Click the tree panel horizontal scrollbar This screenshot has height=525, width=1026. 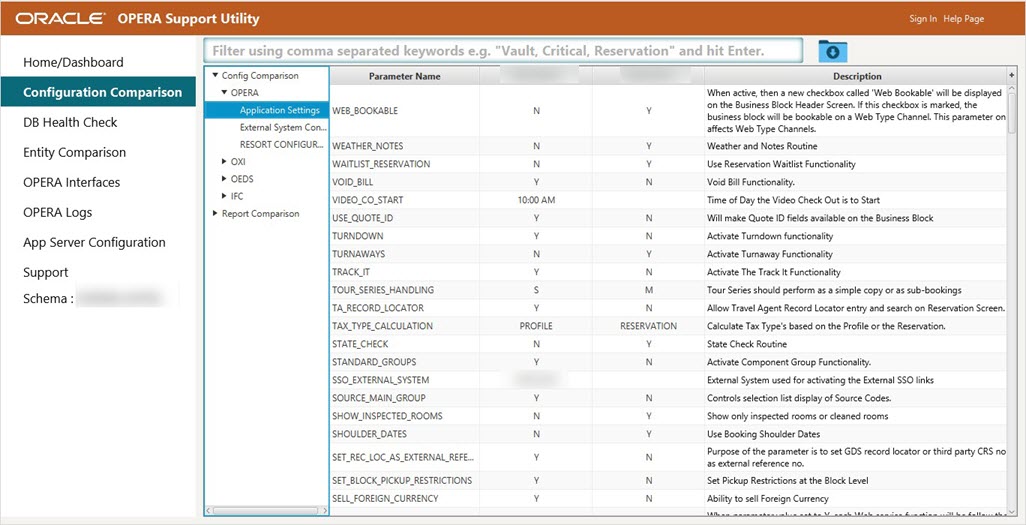pos(266,509)
